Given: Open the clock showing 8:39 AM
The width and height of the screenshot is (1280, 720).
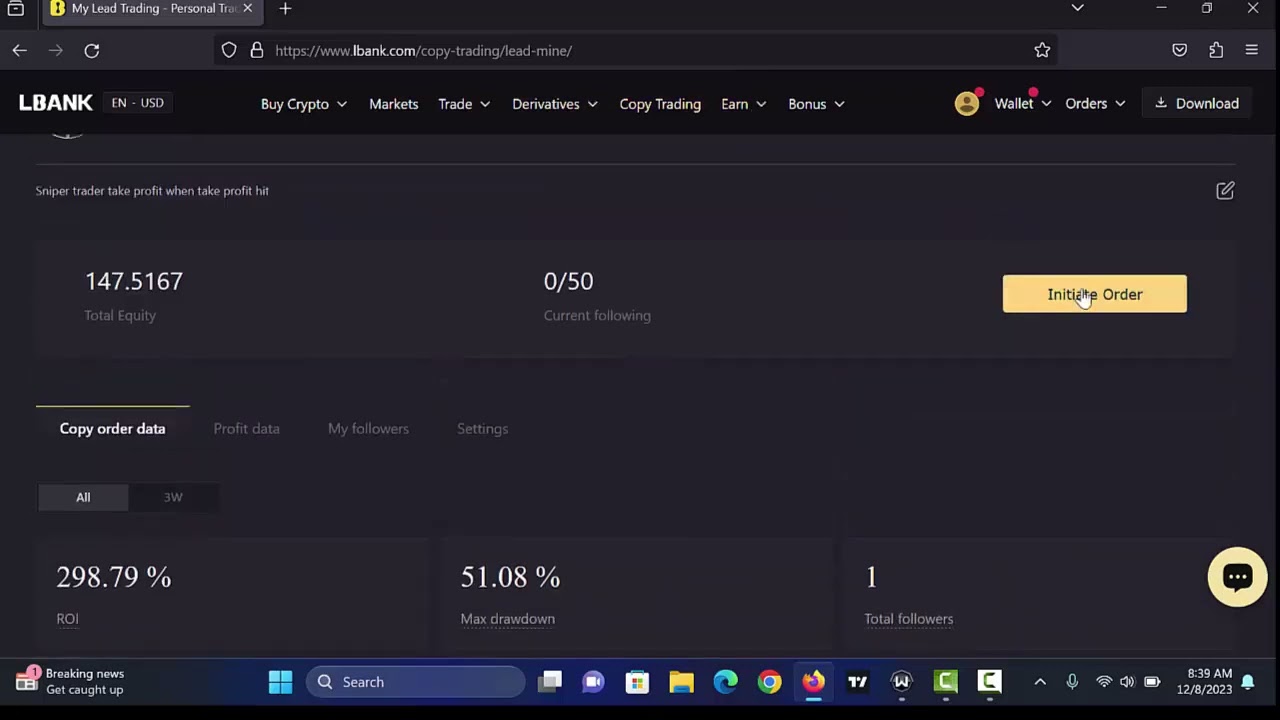Looking at the screenshot, I should 1204,681.
